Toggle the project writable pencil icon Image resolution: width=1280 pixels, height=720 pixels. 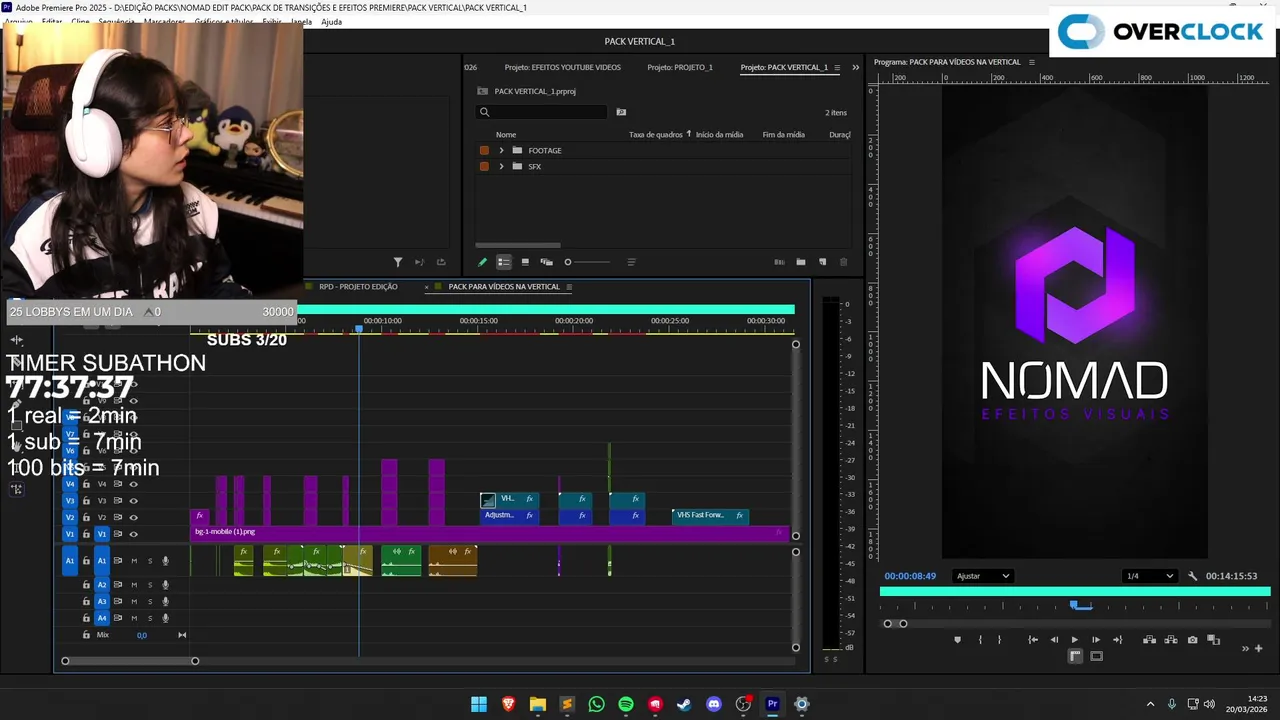click(x=482, y=262)
